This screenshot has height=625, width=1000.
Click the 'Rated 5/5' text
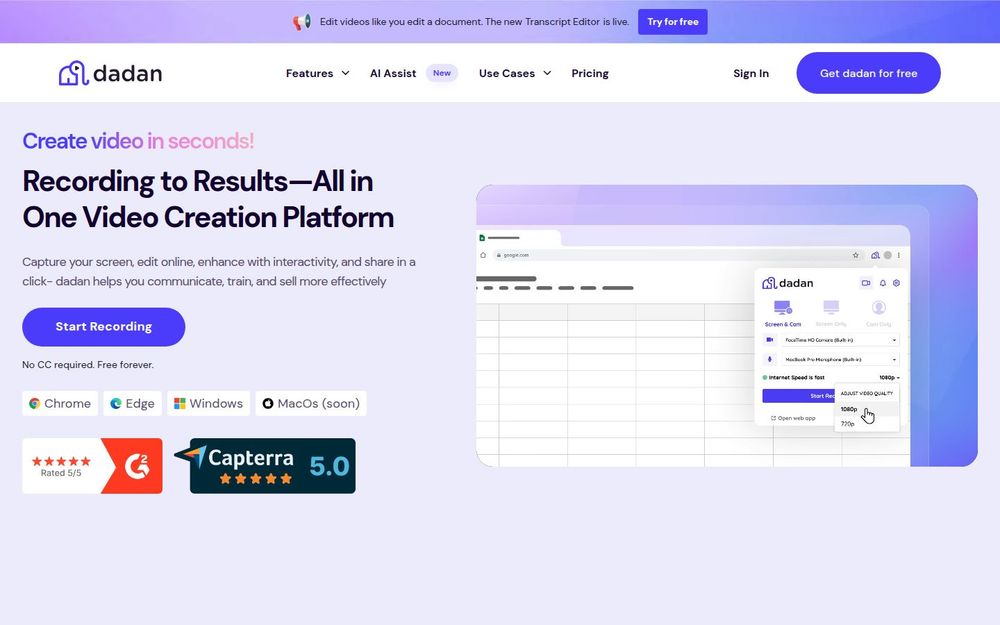click(61, 473)
